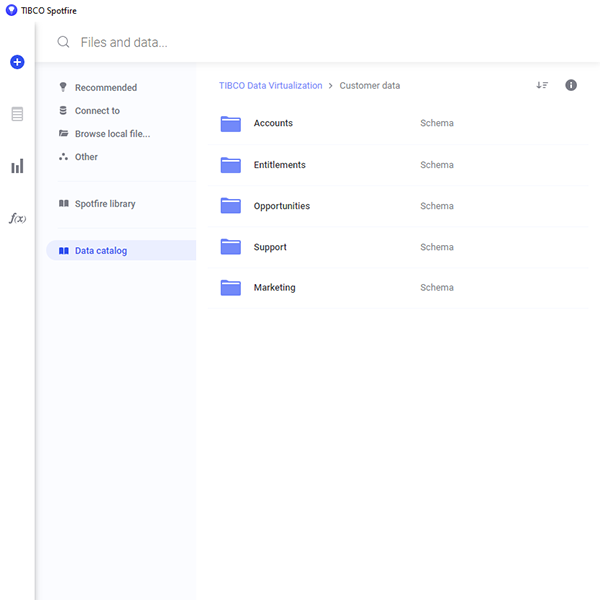Click the Entitlements folder icon

tap(231, 165)
